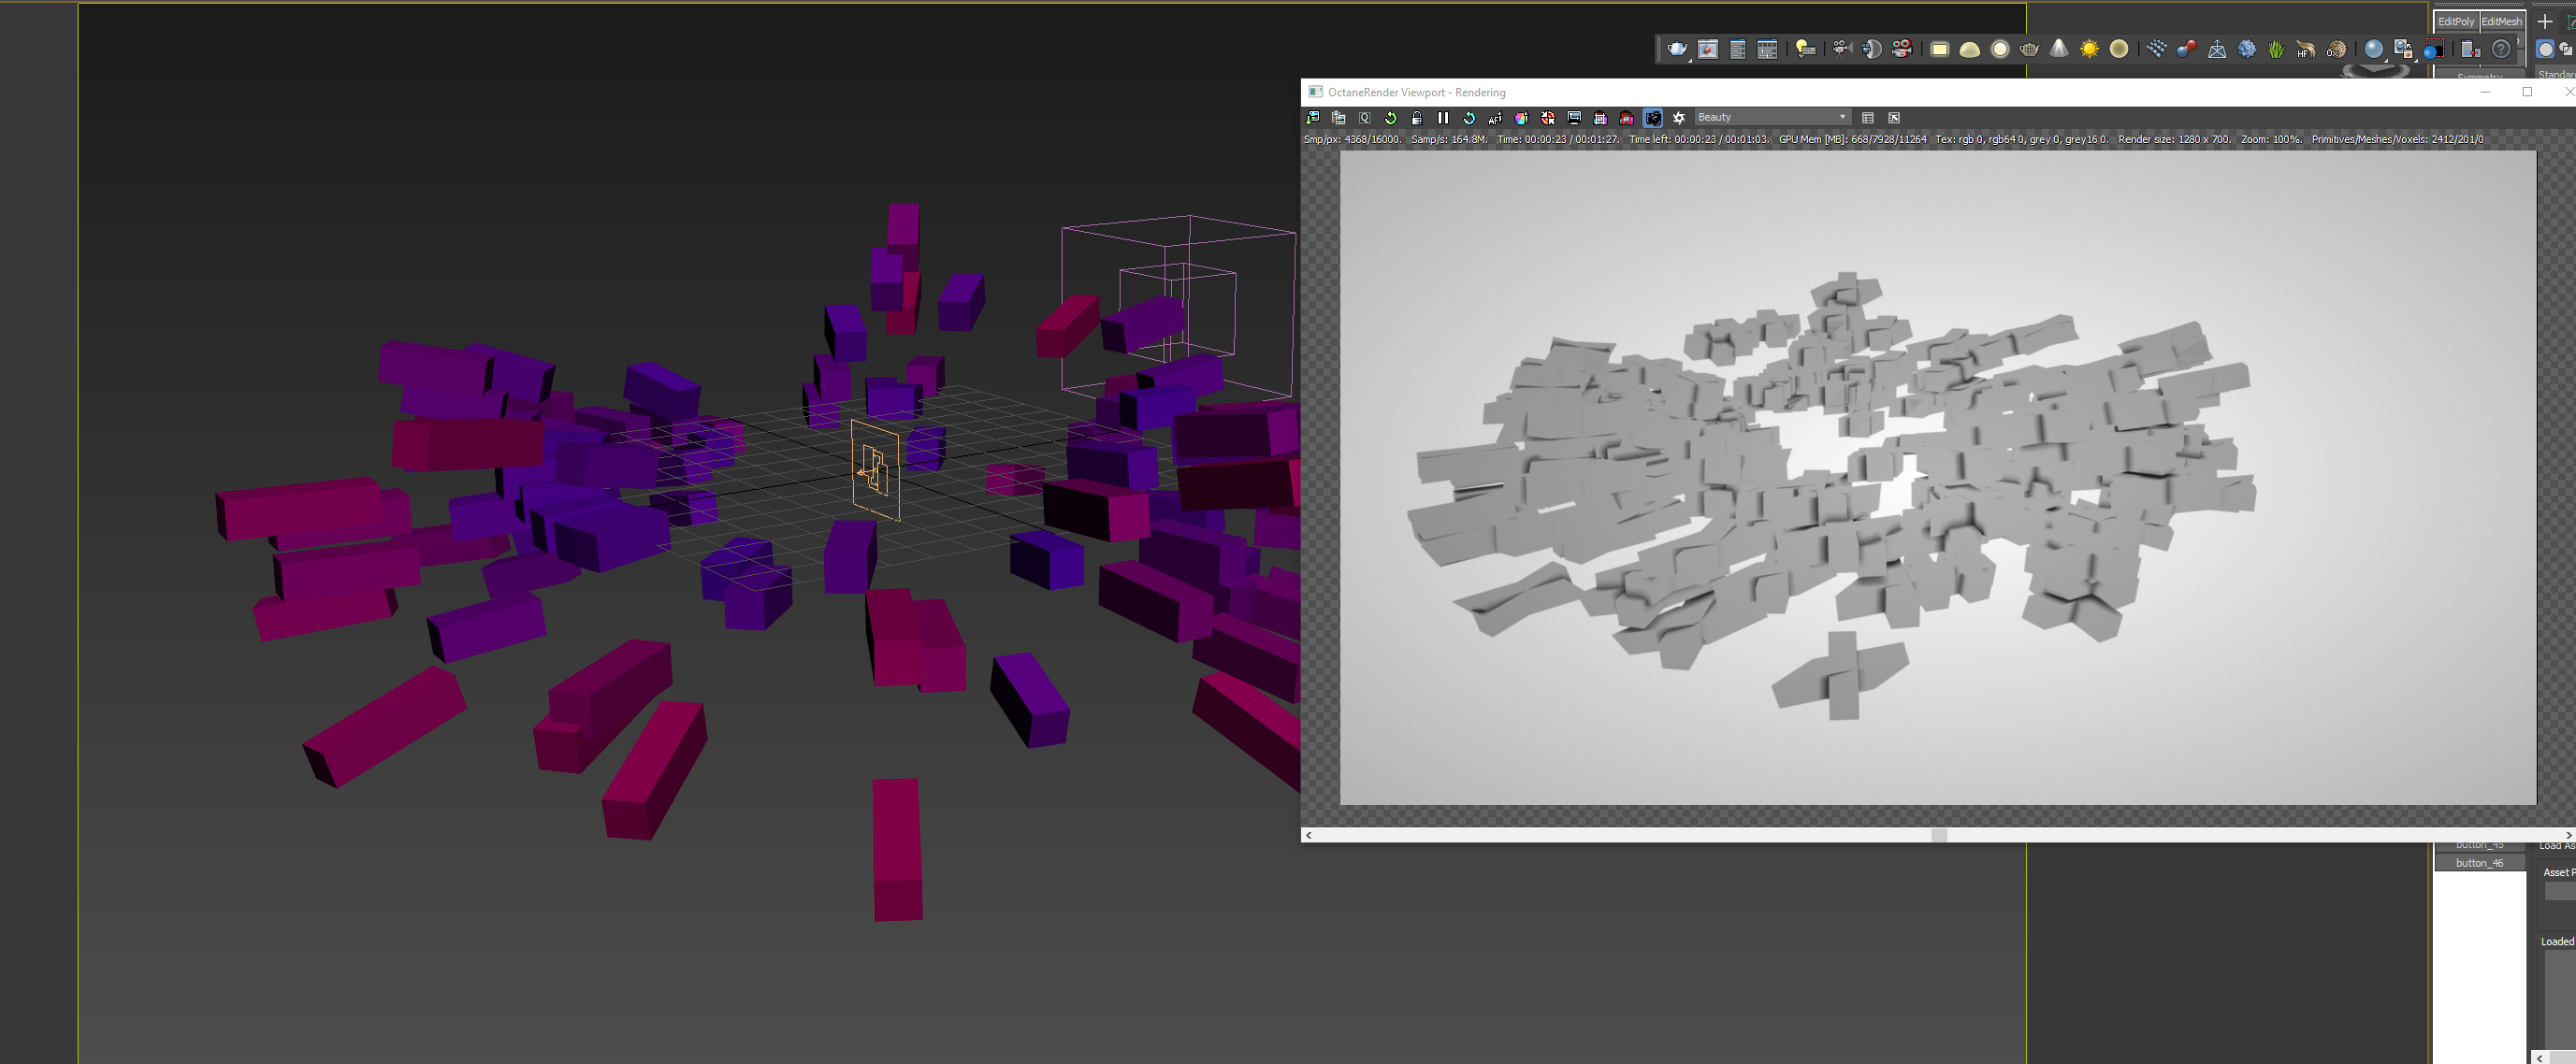
Task: Pause the Octane rendering
Action: 1443,118
